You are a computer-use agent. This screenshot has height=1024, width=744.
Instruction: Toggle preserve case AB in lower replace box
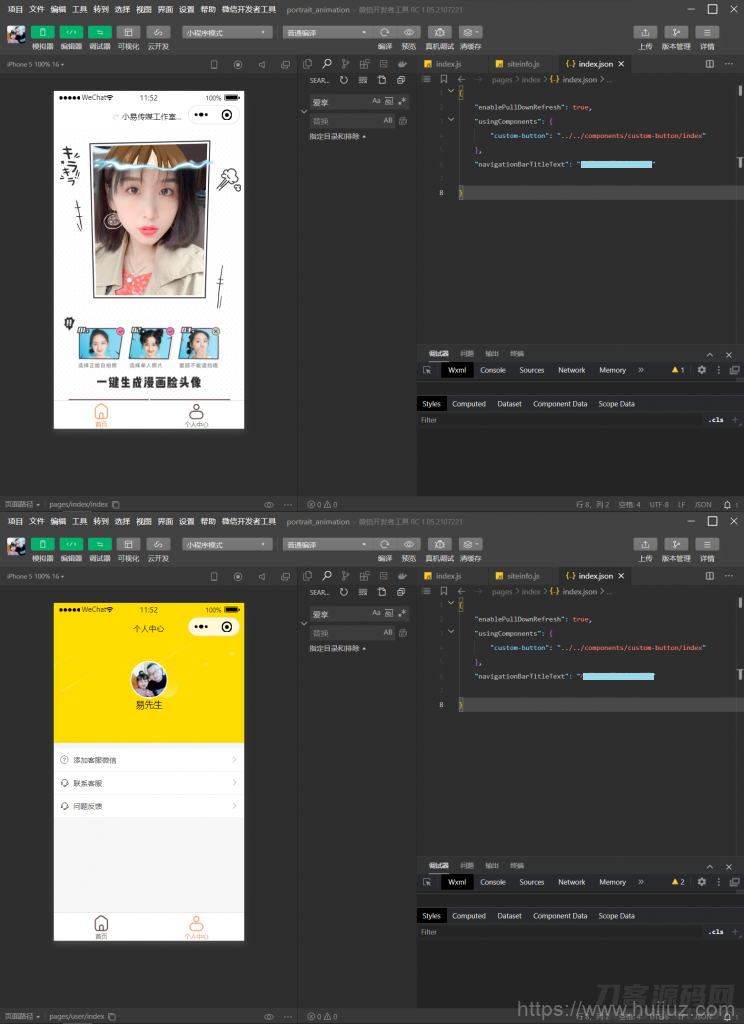[388, 632]
